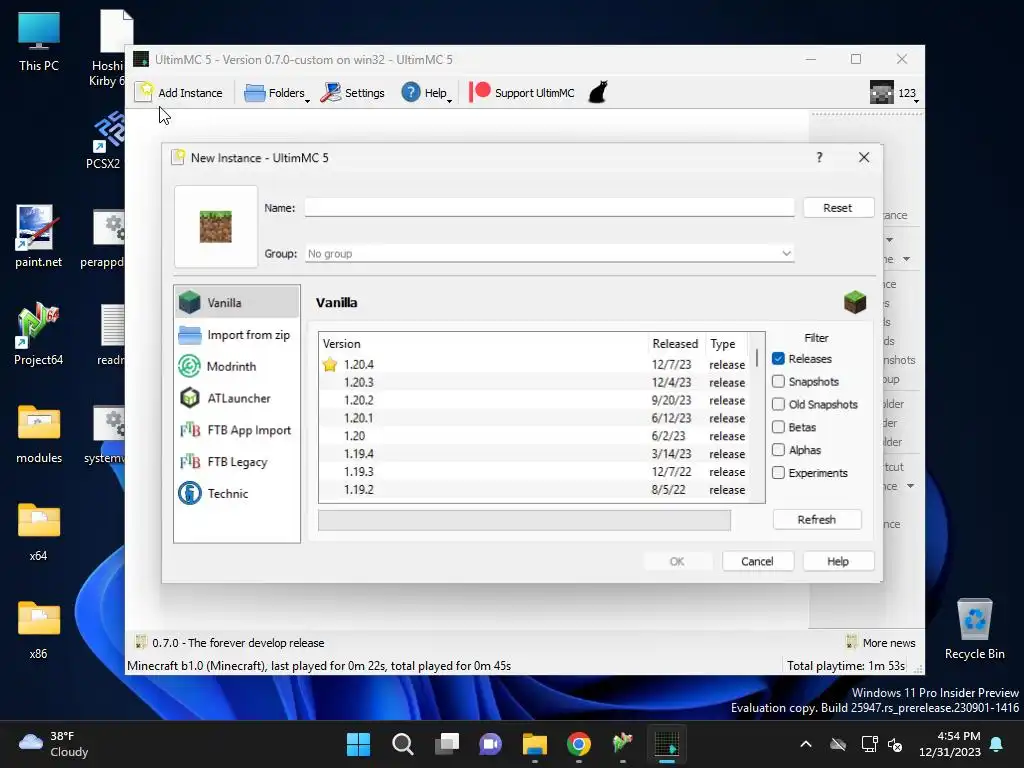
Task: Select FTB Legacy source
Action: coord(237,462)
